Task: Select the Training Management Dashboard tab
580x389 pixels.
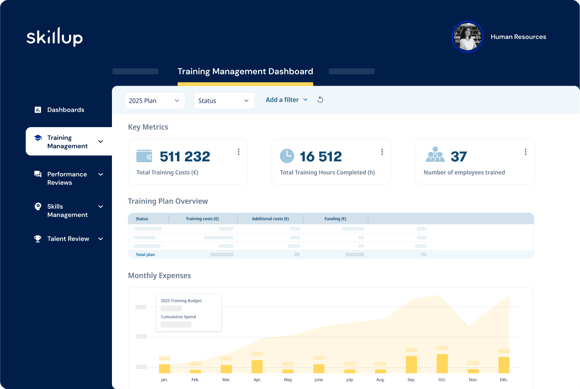Action: tap(245, 71)
